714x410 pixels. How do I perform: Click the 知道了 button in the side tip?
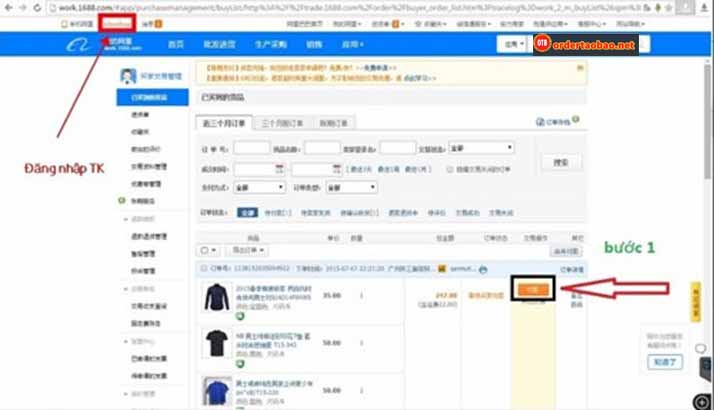click(665, 363)
